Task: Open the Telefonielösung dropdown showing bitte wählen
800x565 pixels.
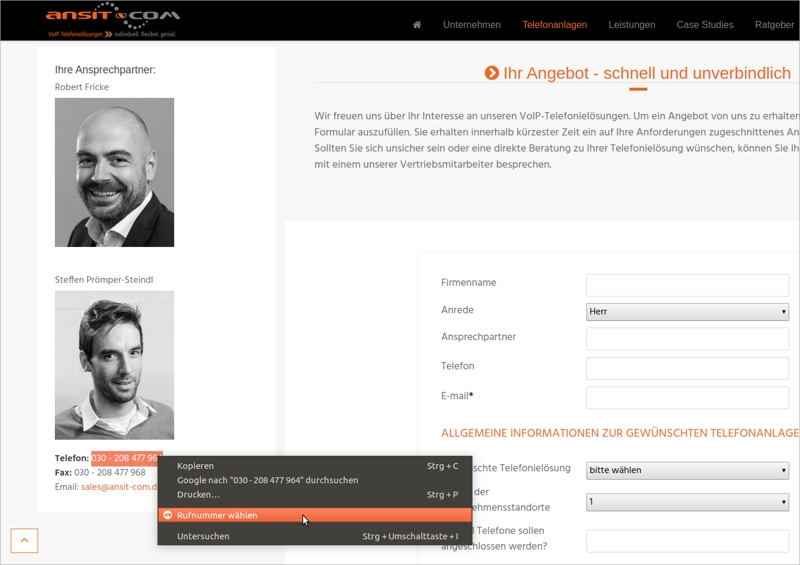Action: point(687,470)
